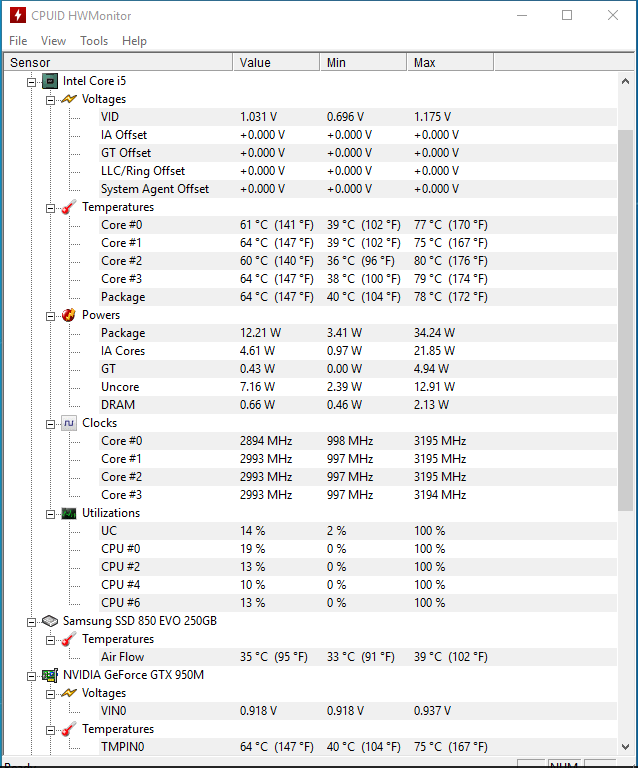Image resolution: width=638 pixels, height=768 pixels.
Task: Click the Samsung SSD 850 EVO drive icon
Action: (49, 621)
